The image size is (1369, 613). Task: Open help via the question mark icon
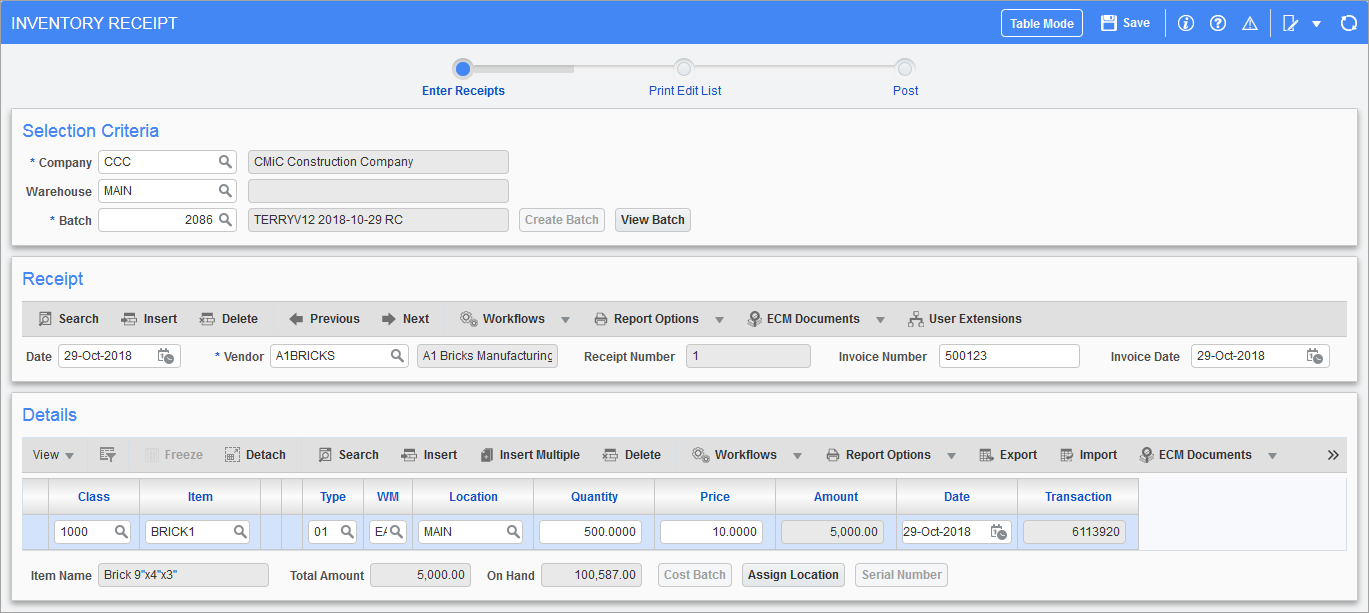point(1217,22)
